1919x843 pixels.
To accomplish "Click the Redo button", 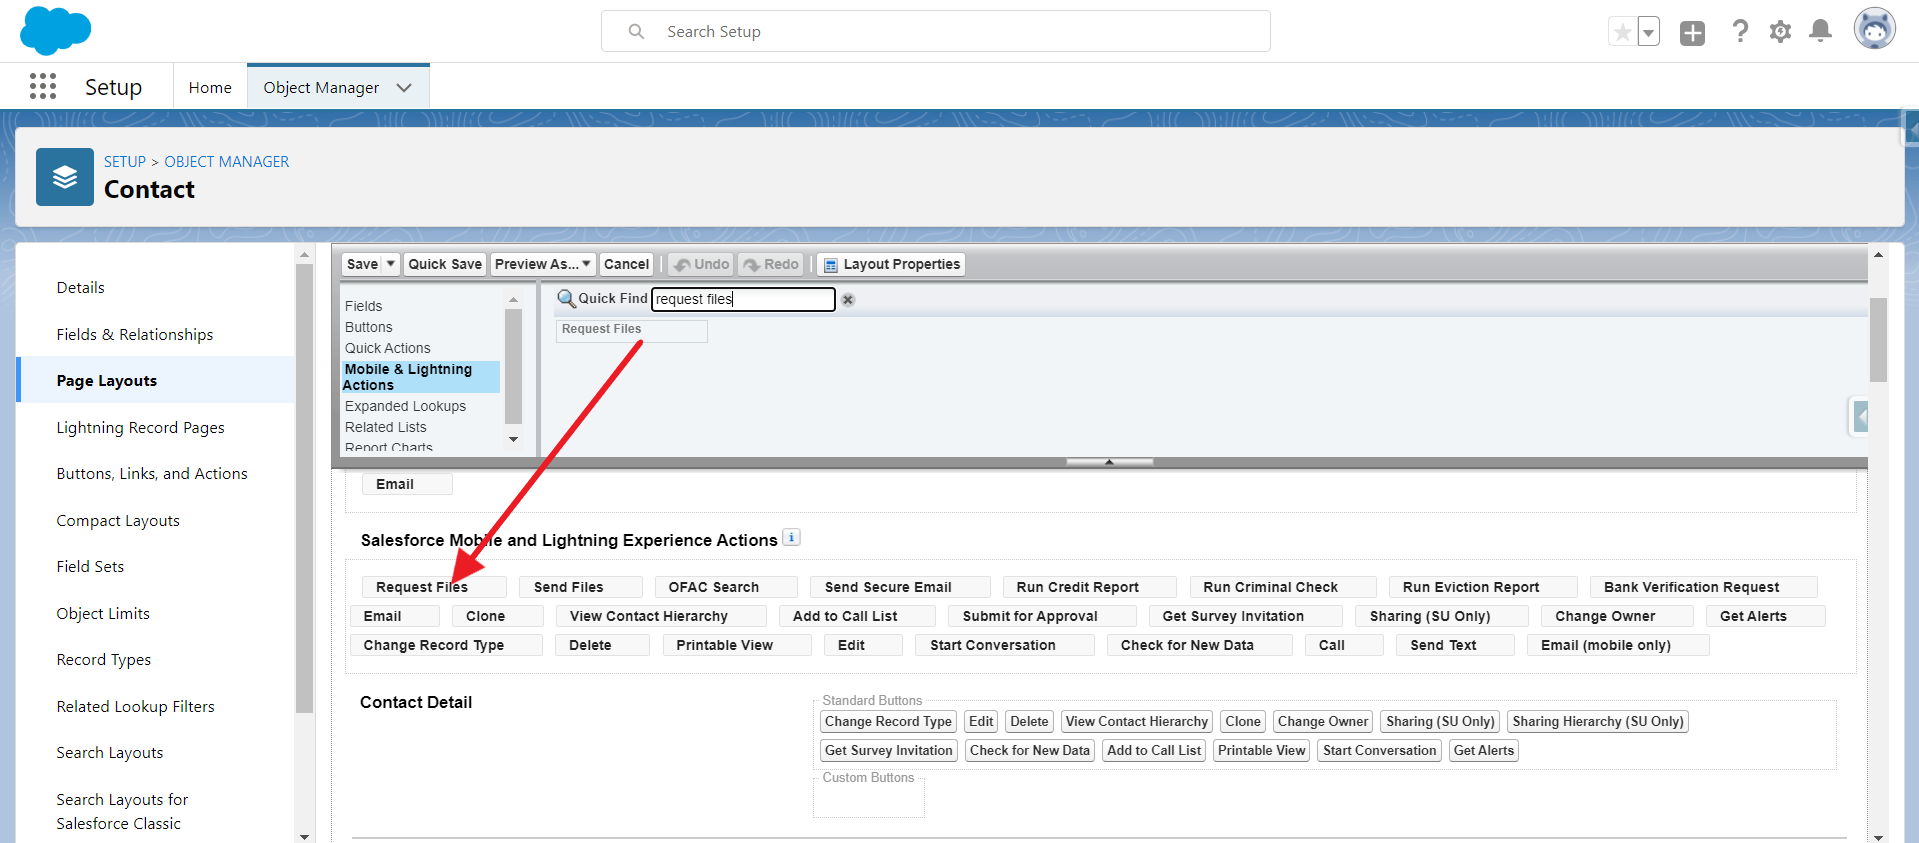I will pos(771,264).
